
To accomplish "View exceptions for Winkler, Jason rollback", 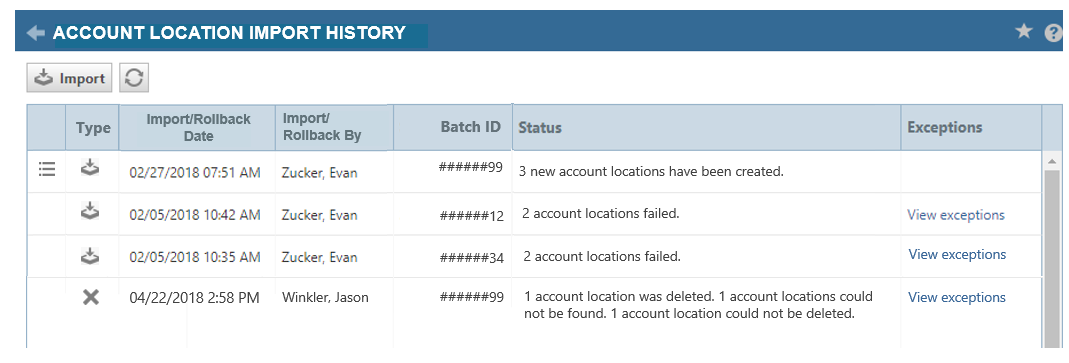I will 957,297.
